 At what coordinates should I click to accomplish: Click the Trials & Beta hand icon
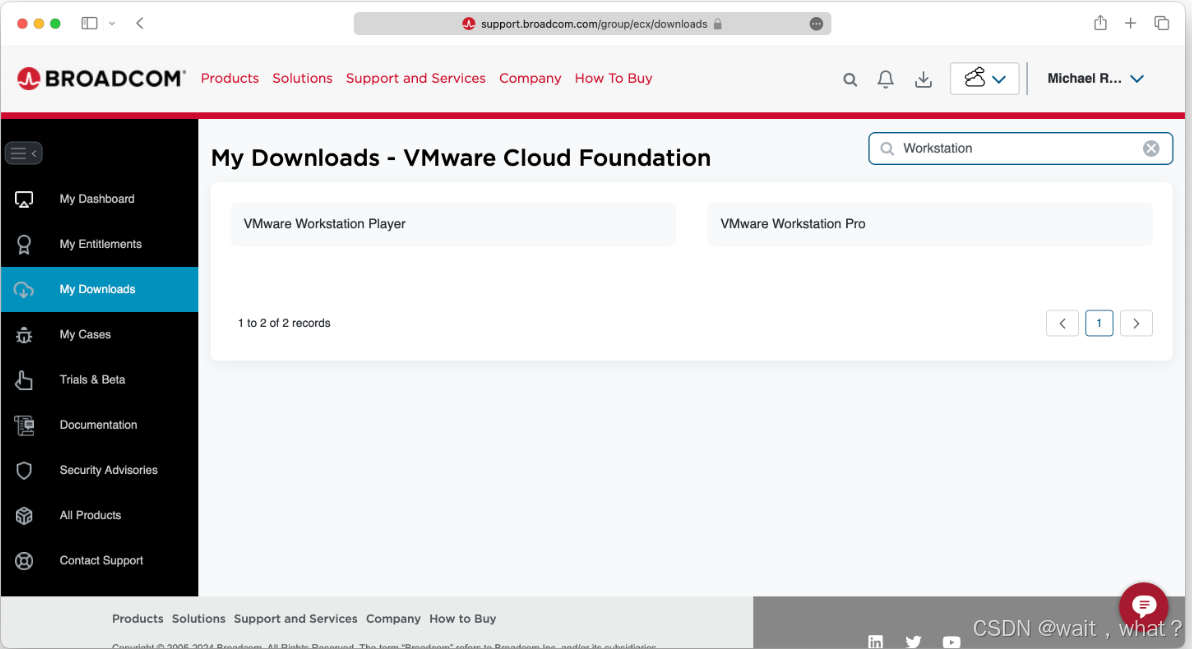tap(24, 380)
